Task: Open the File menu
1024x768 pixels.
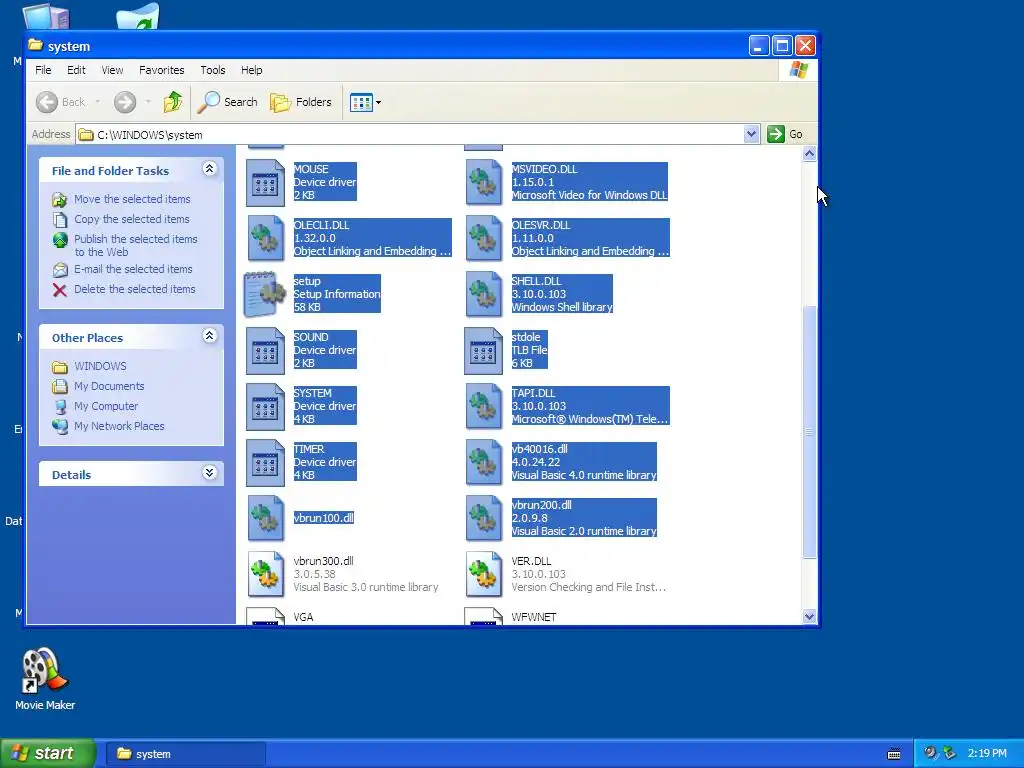Action: [x=43, y=70]
